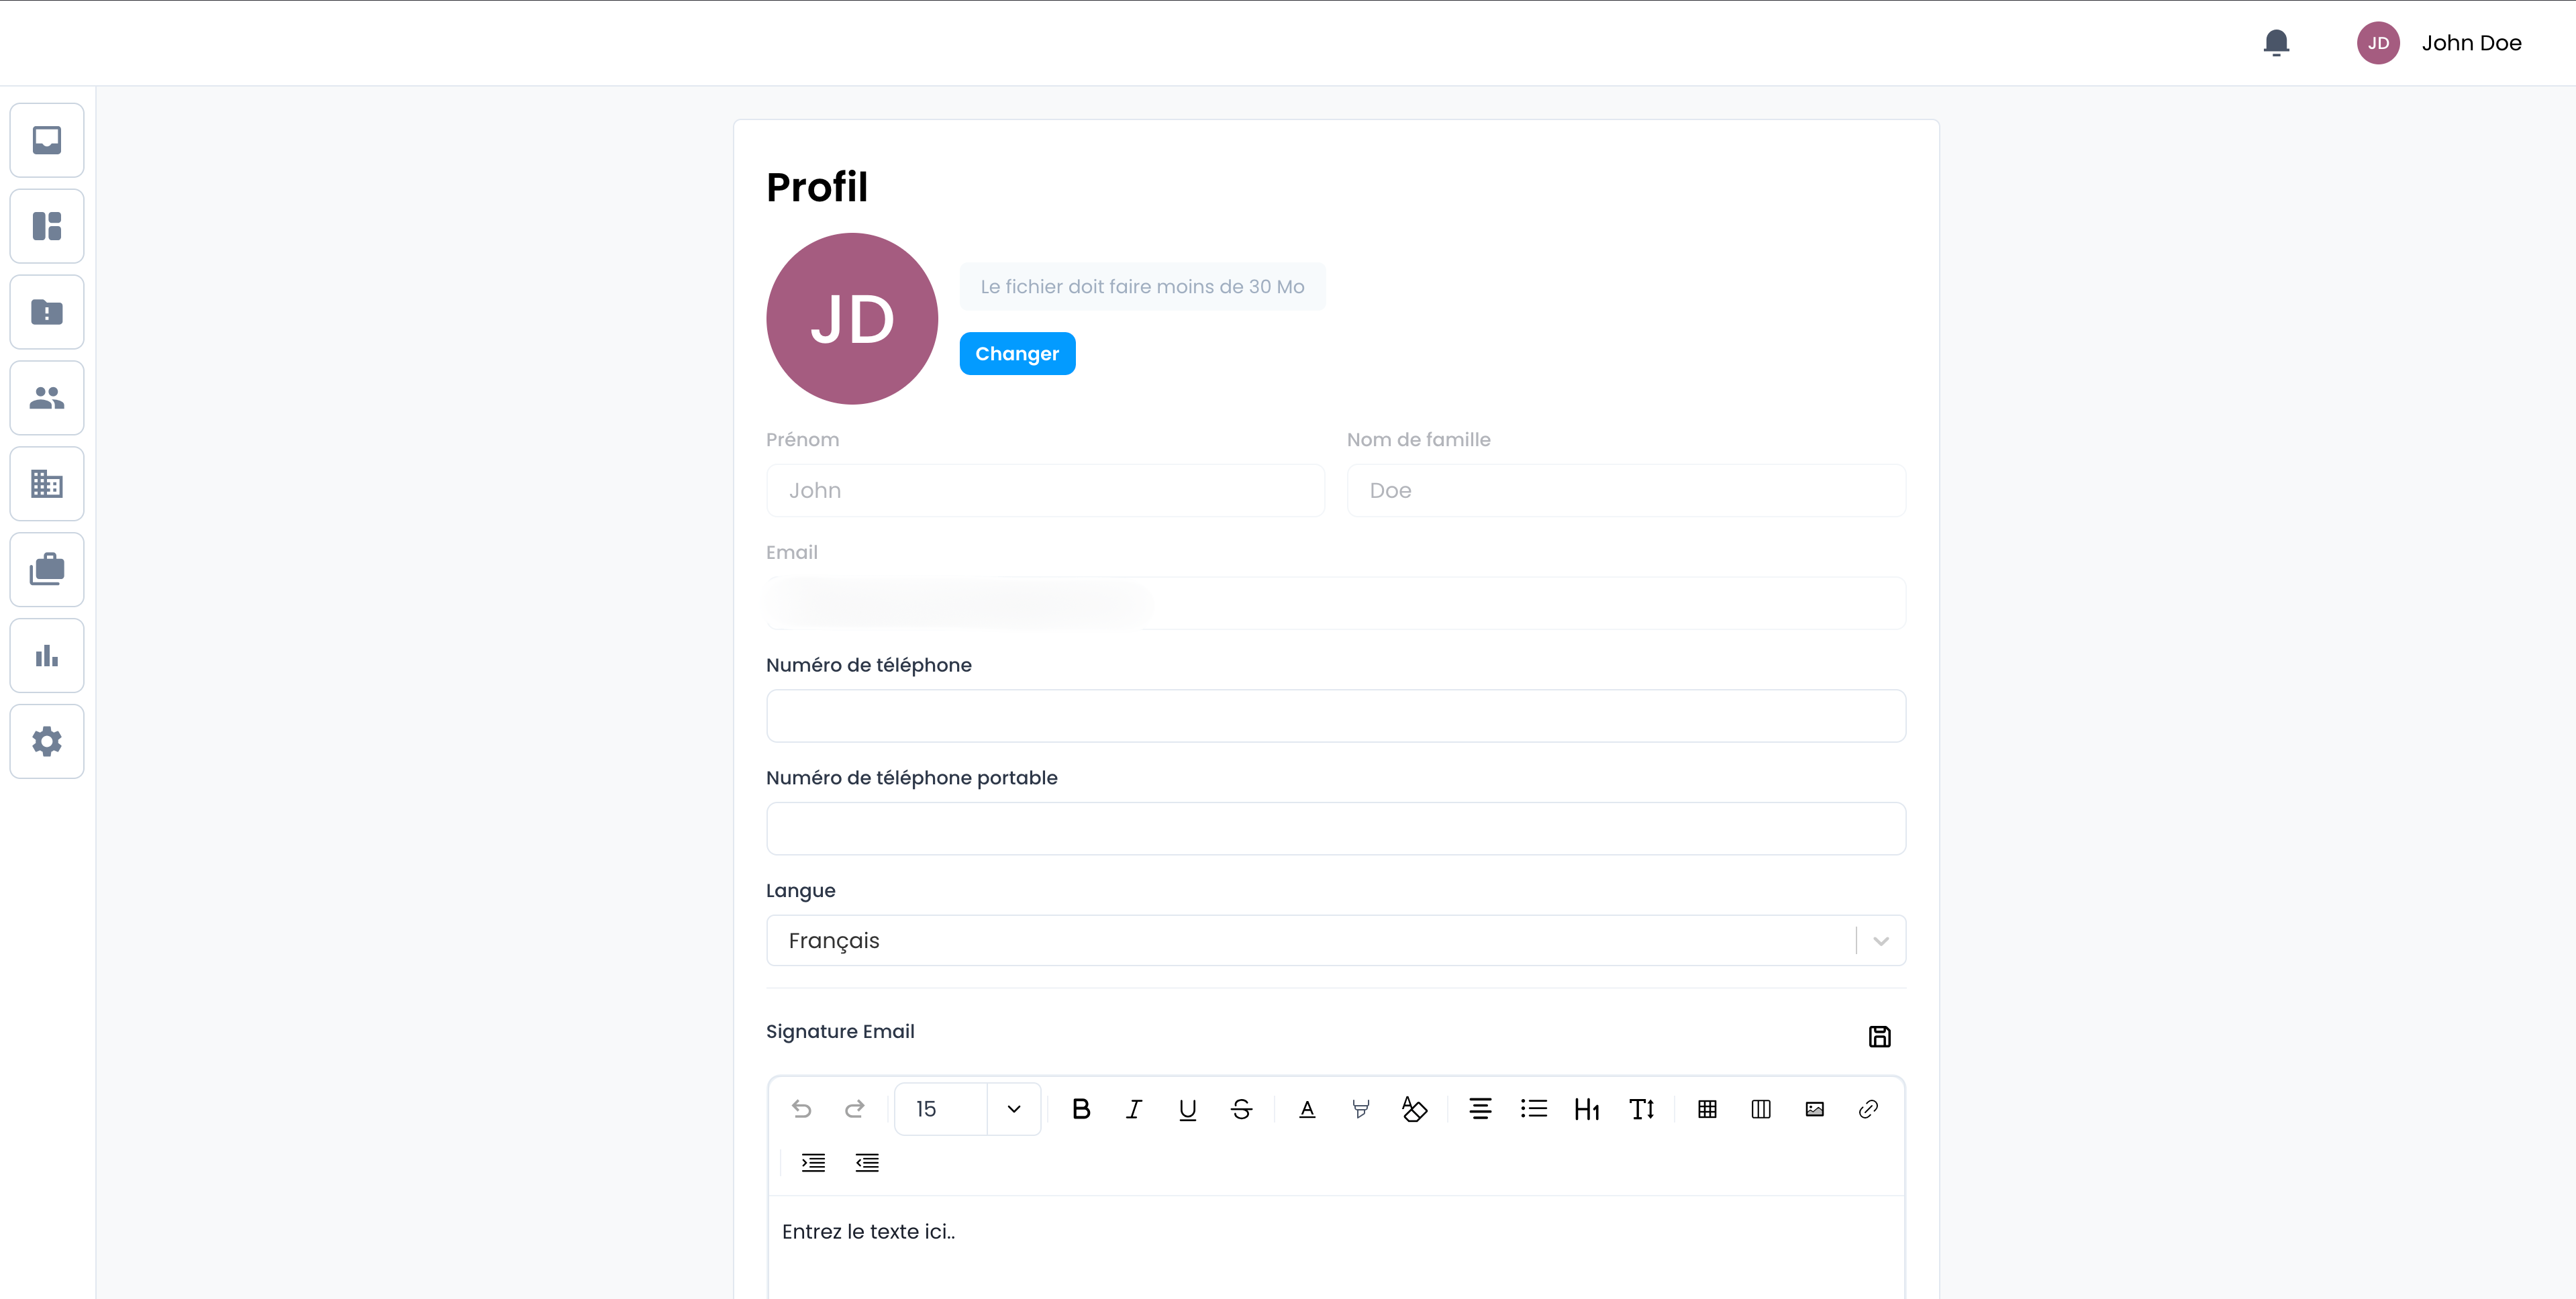2576x1299 pixels.
Task: Insert a link in signature editor
Action: 1867,1109
